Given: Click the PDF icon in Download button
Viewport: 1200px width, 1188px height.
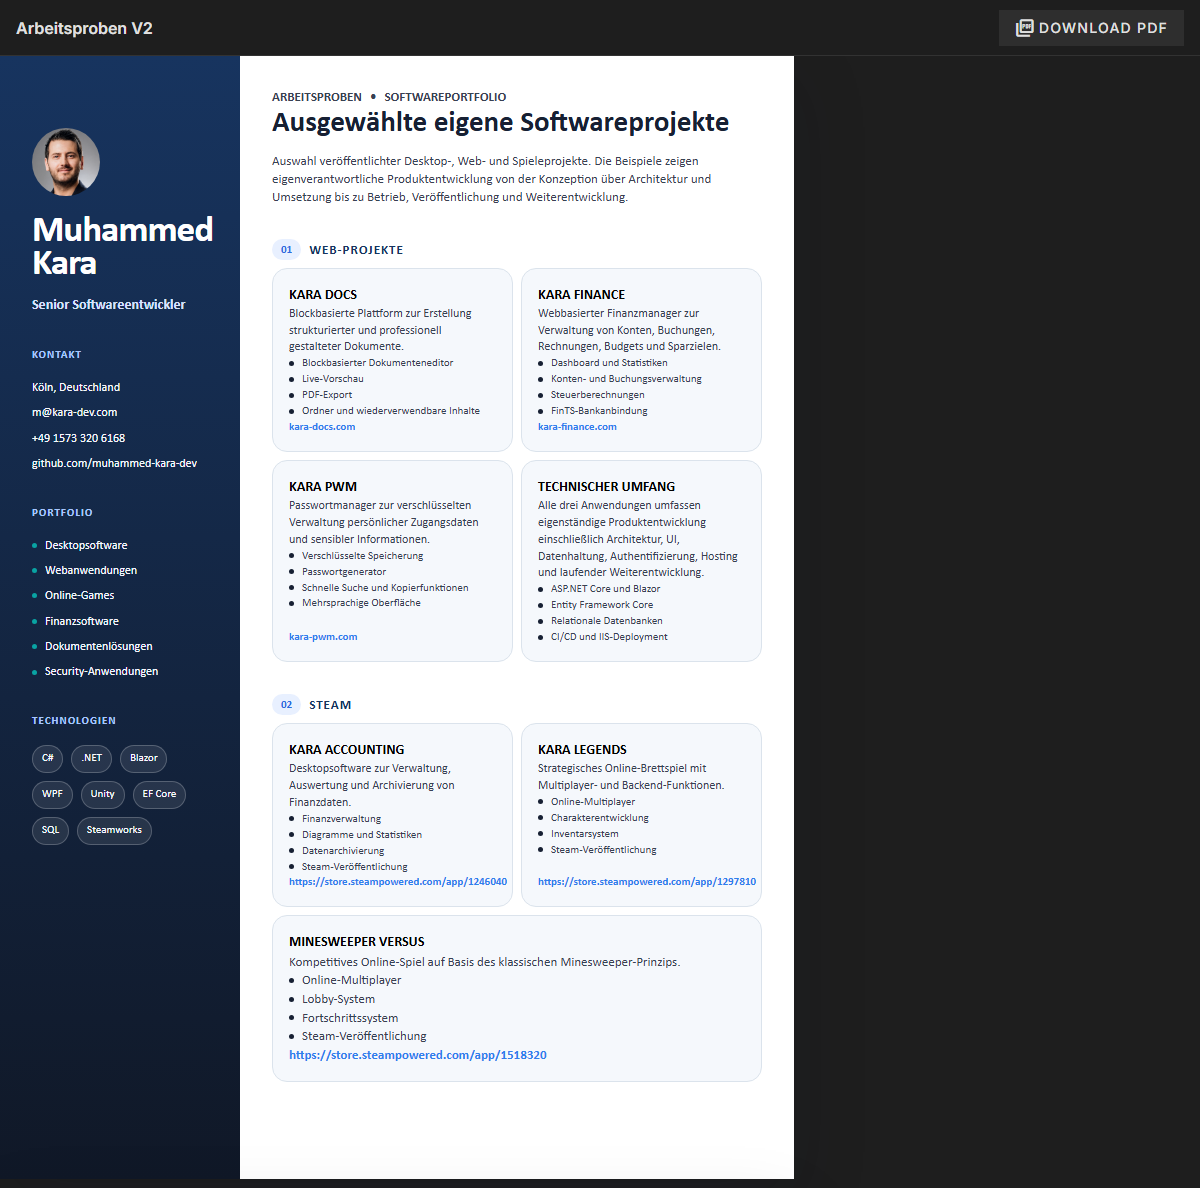Looking at the screenshot, I should coord(1024,28).
